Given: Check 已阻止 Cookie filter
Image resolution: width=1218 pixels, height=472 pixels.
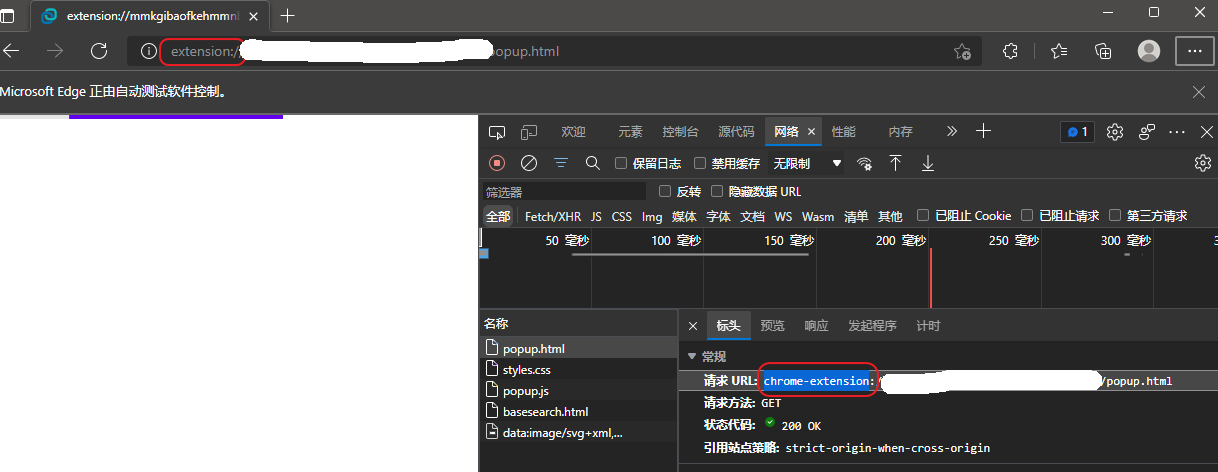Looking at the screenshot, I should coord(924,216).
